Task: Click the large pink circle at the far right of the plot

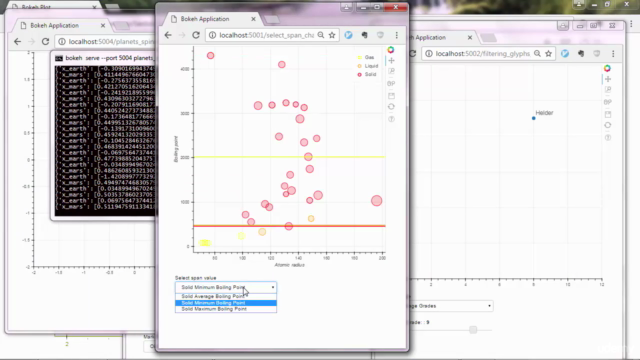Action: [376, 200]
